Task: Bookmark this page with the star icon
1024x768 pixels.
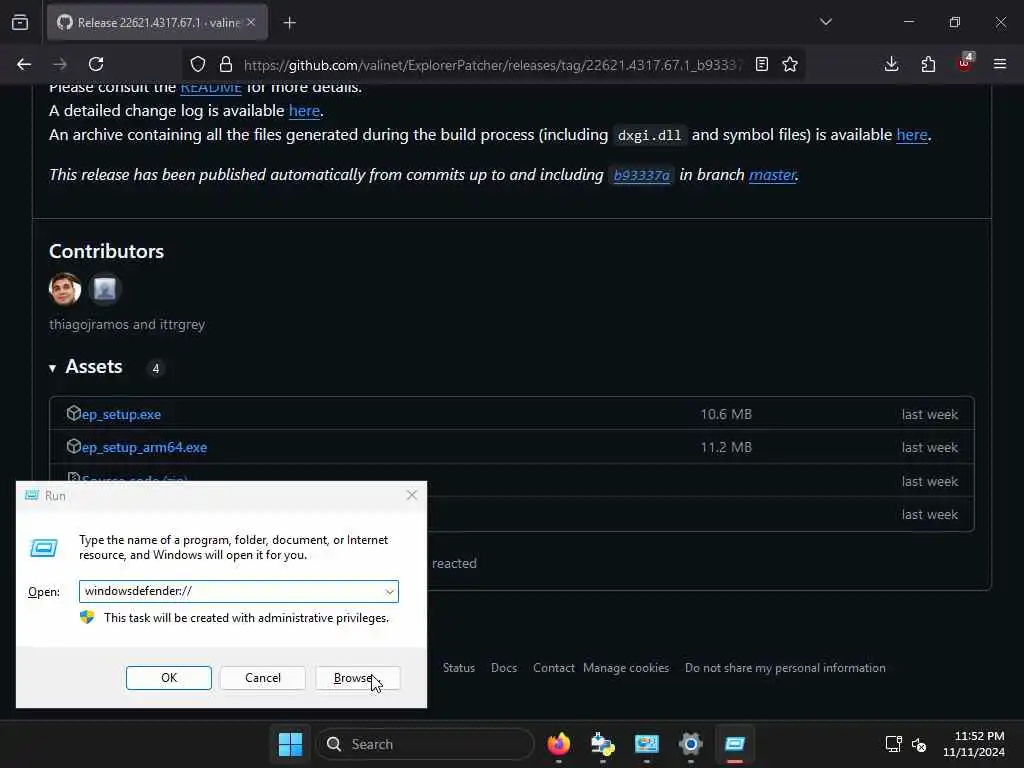Action: (790, 64)
